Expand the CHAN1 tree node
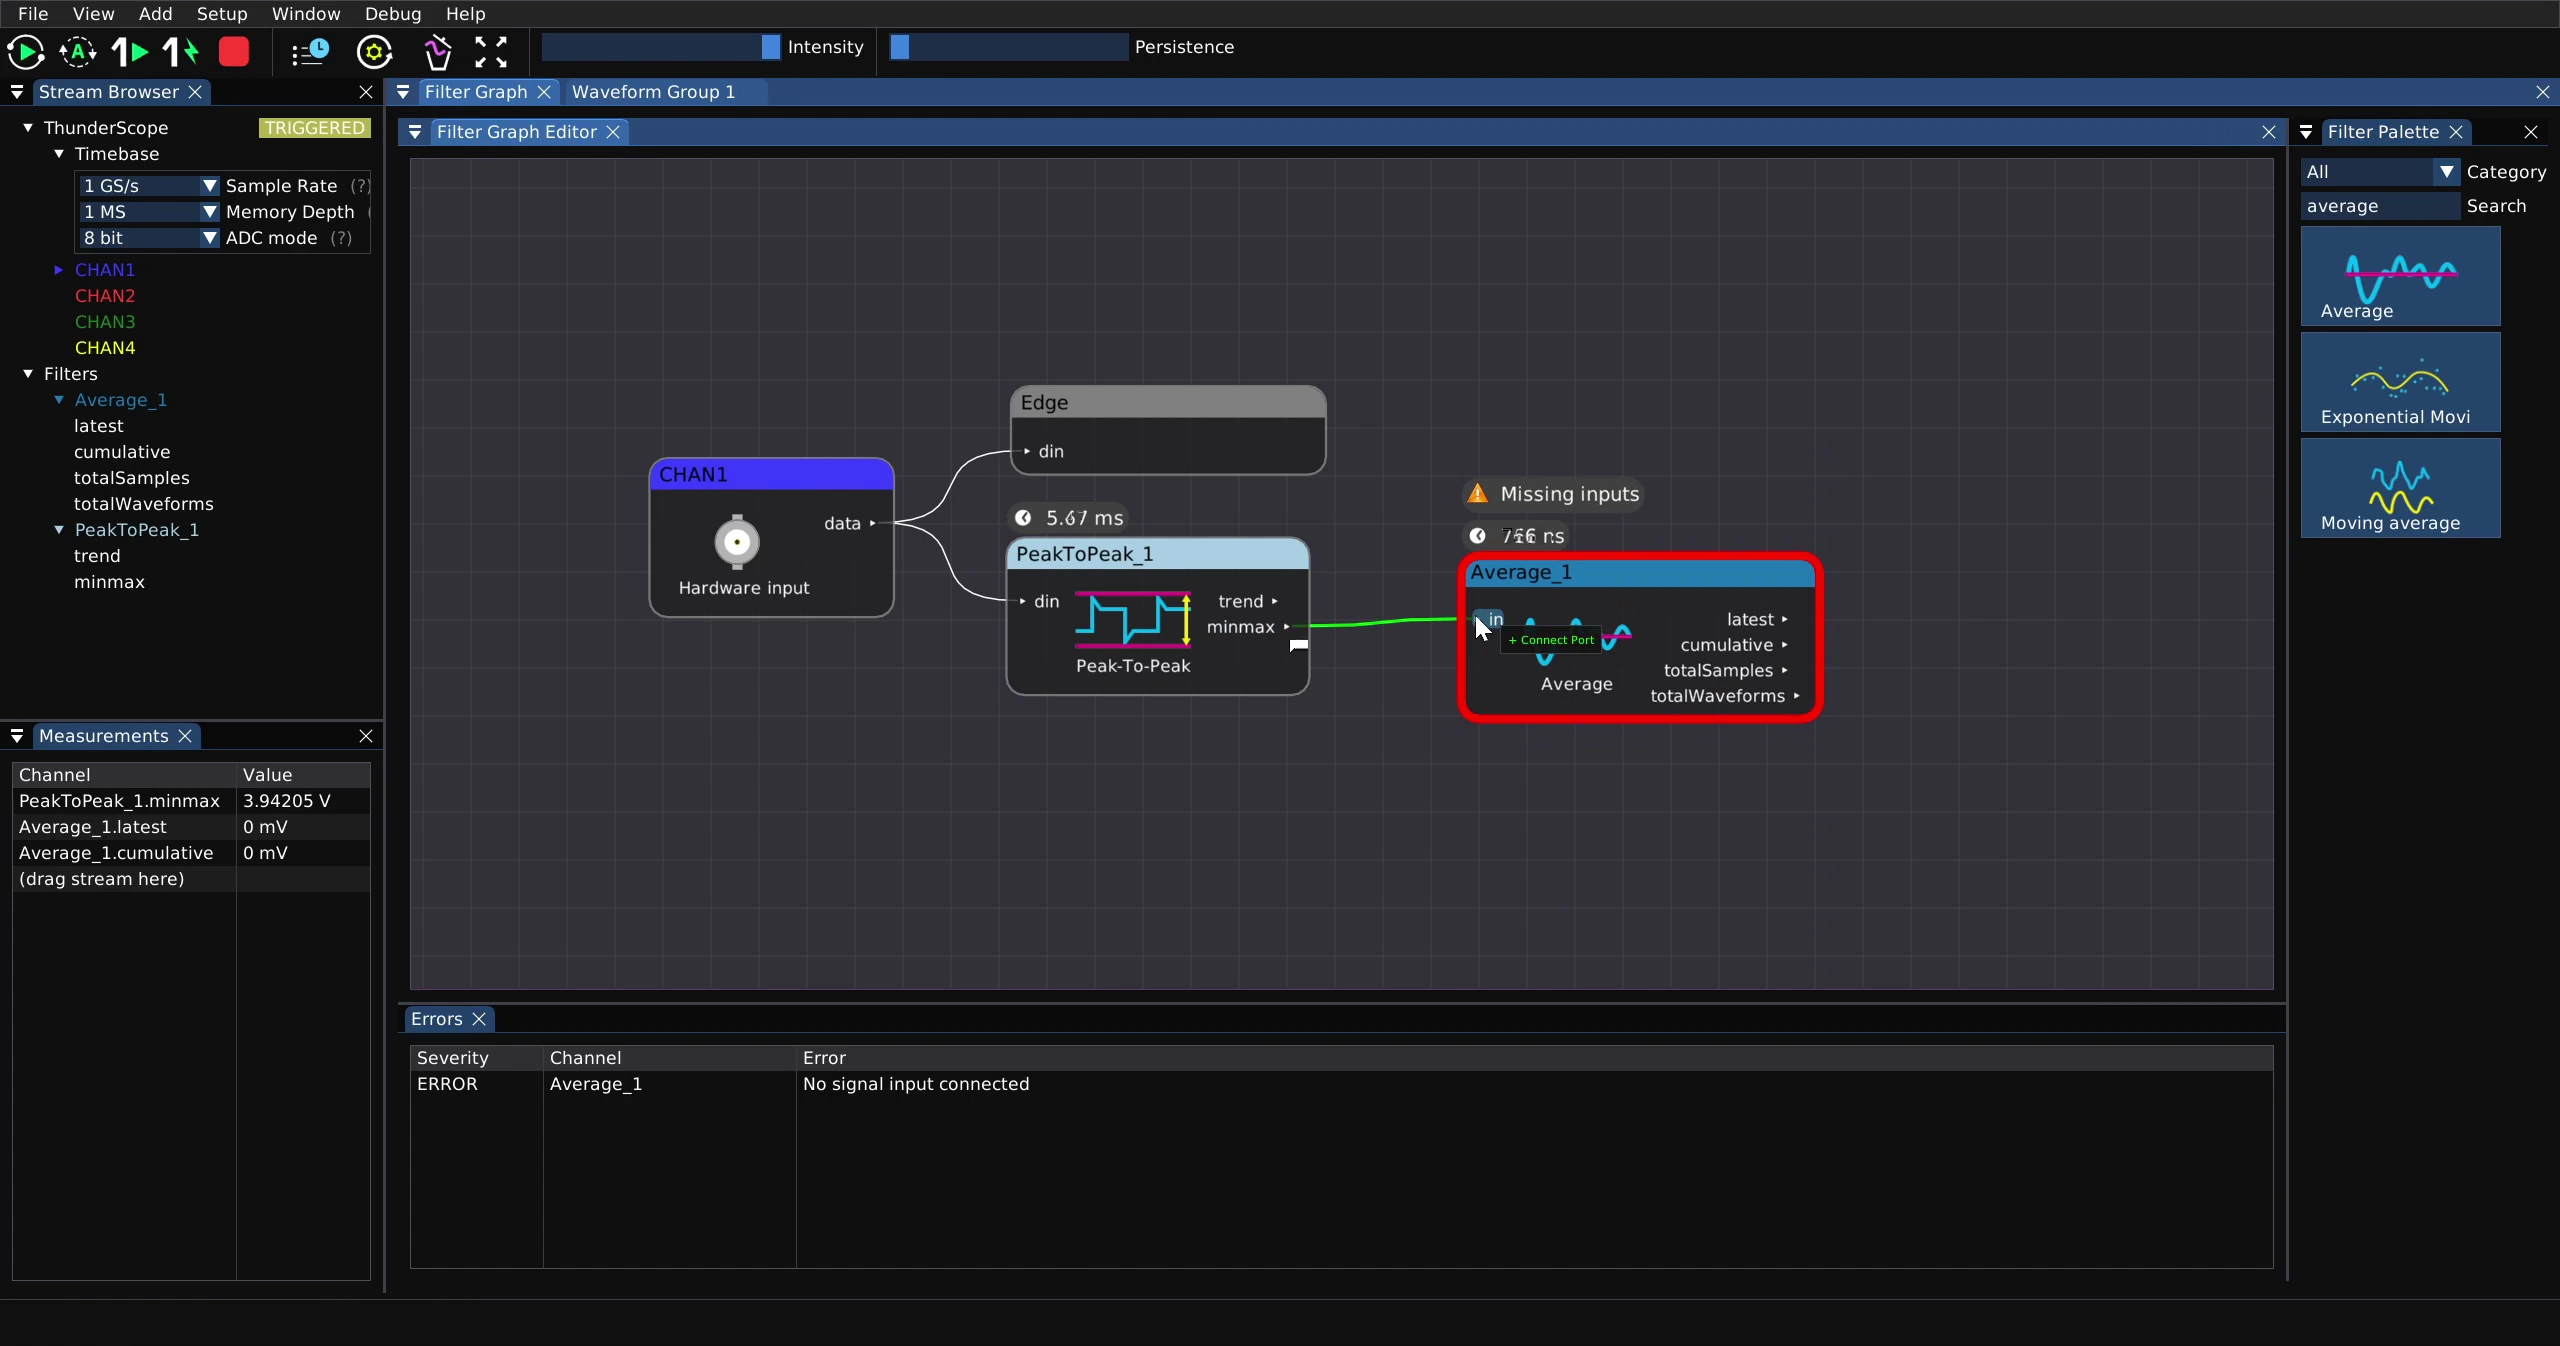The width and height of the screenshot is (2560, 1346). pos(58,270)
